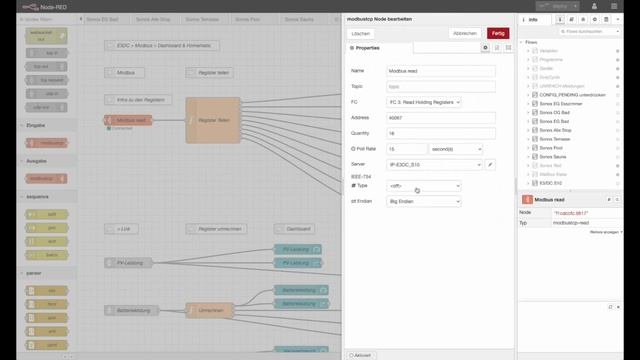The height and width of the screenshot is (360, 640).
Task: Open the sidebar context data tab icon
Action: [x=606, y=20]
